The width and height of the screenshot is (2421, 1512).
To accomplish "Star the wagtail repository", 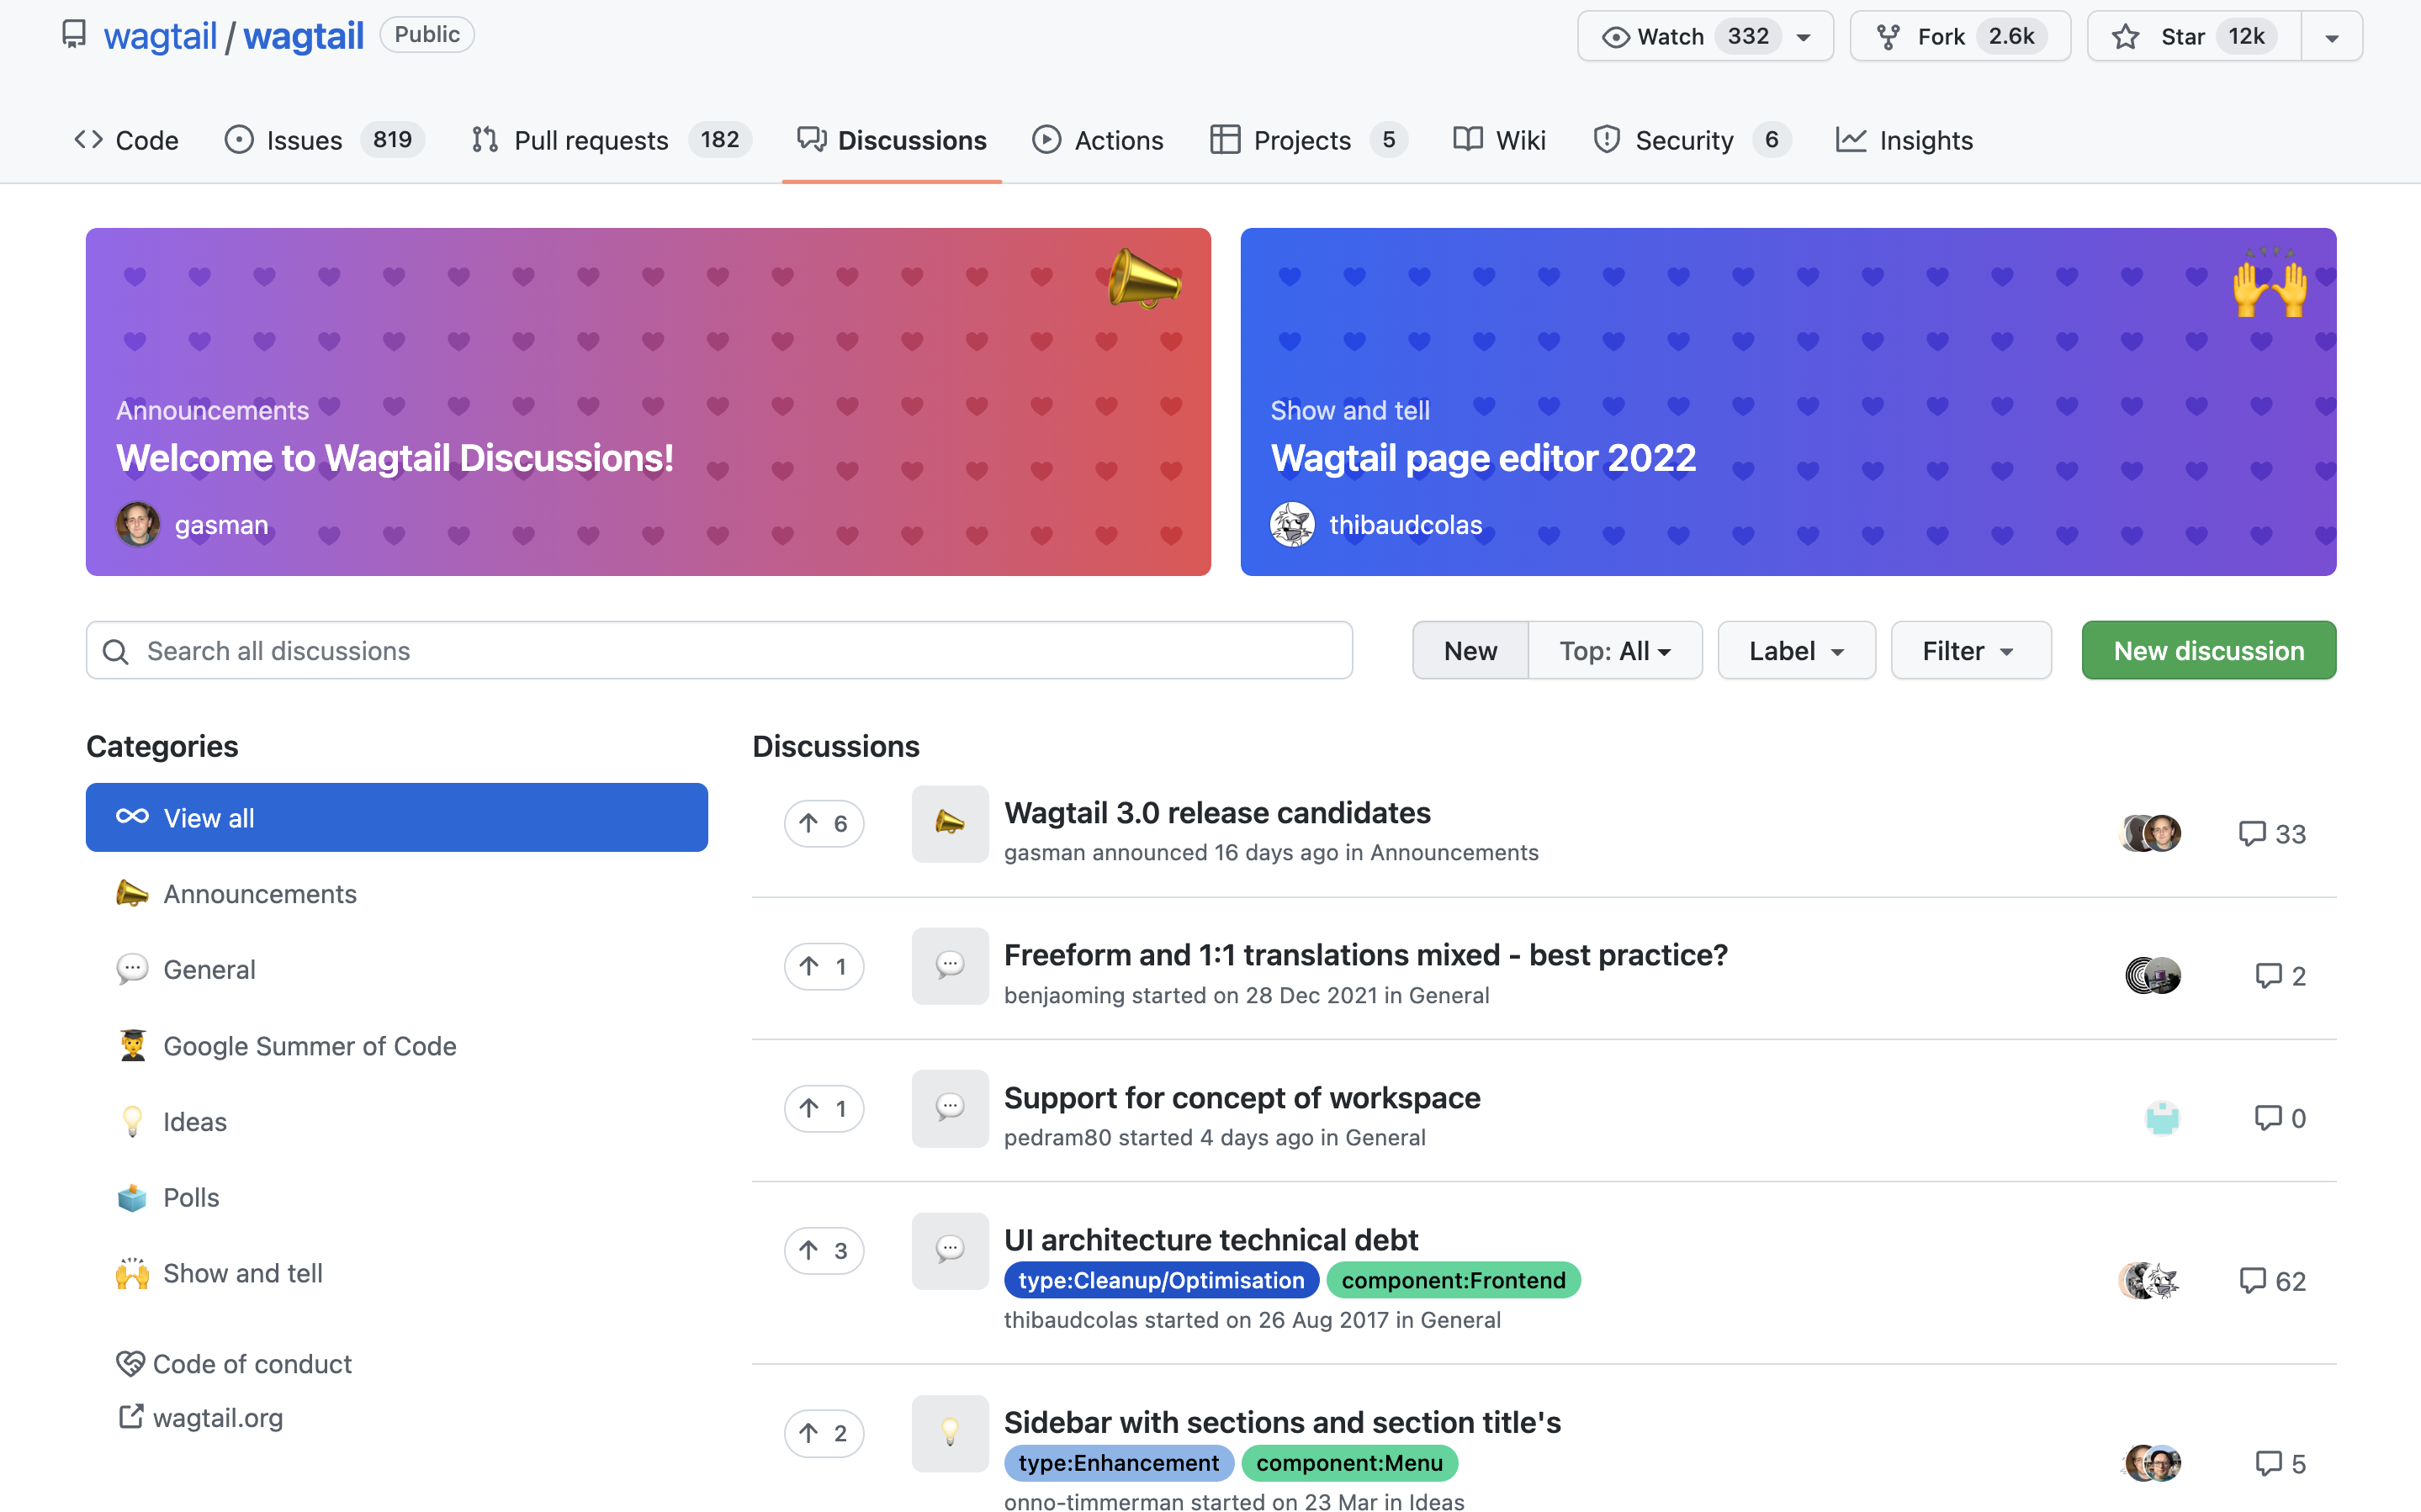I will (2193, 37).
